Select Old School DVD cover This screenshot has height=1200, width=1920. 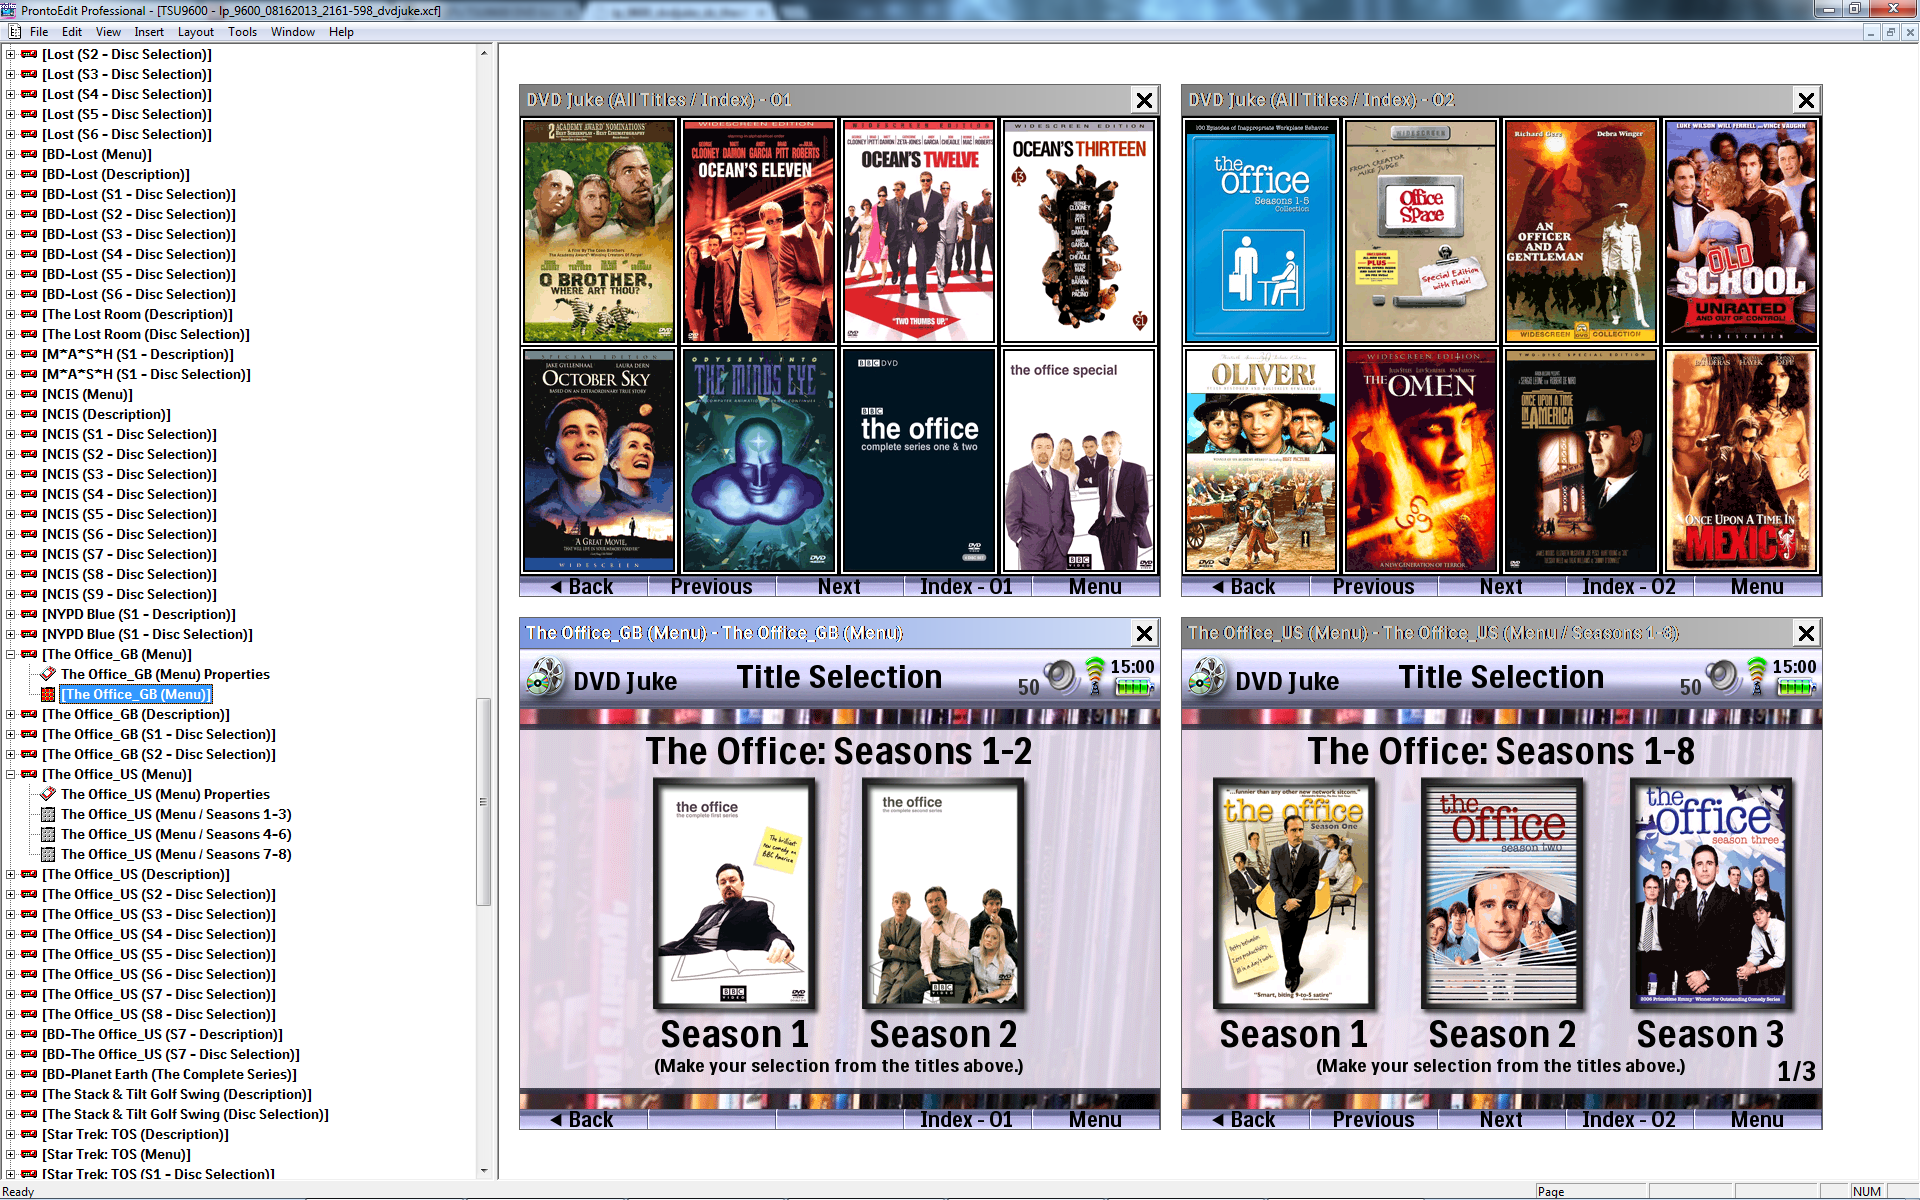tap(1741, 231)
